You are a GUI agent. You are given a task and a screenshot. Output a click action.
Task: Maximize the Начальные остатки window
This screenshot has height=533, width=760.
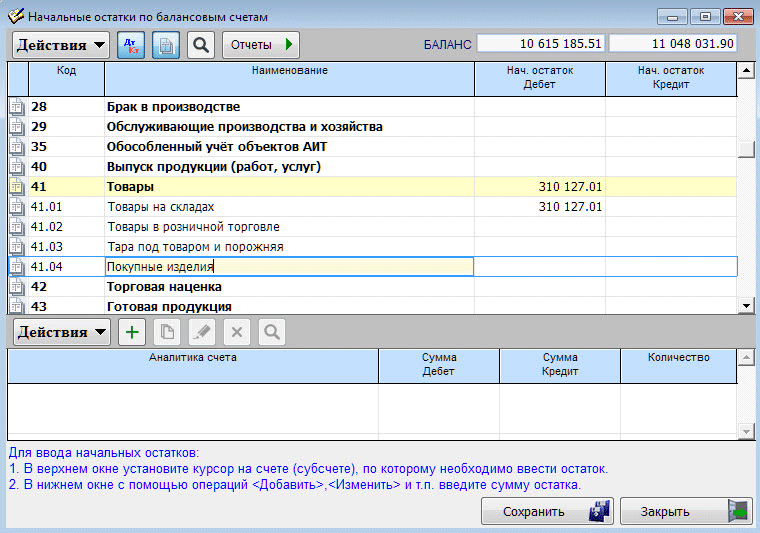[705, 17]
